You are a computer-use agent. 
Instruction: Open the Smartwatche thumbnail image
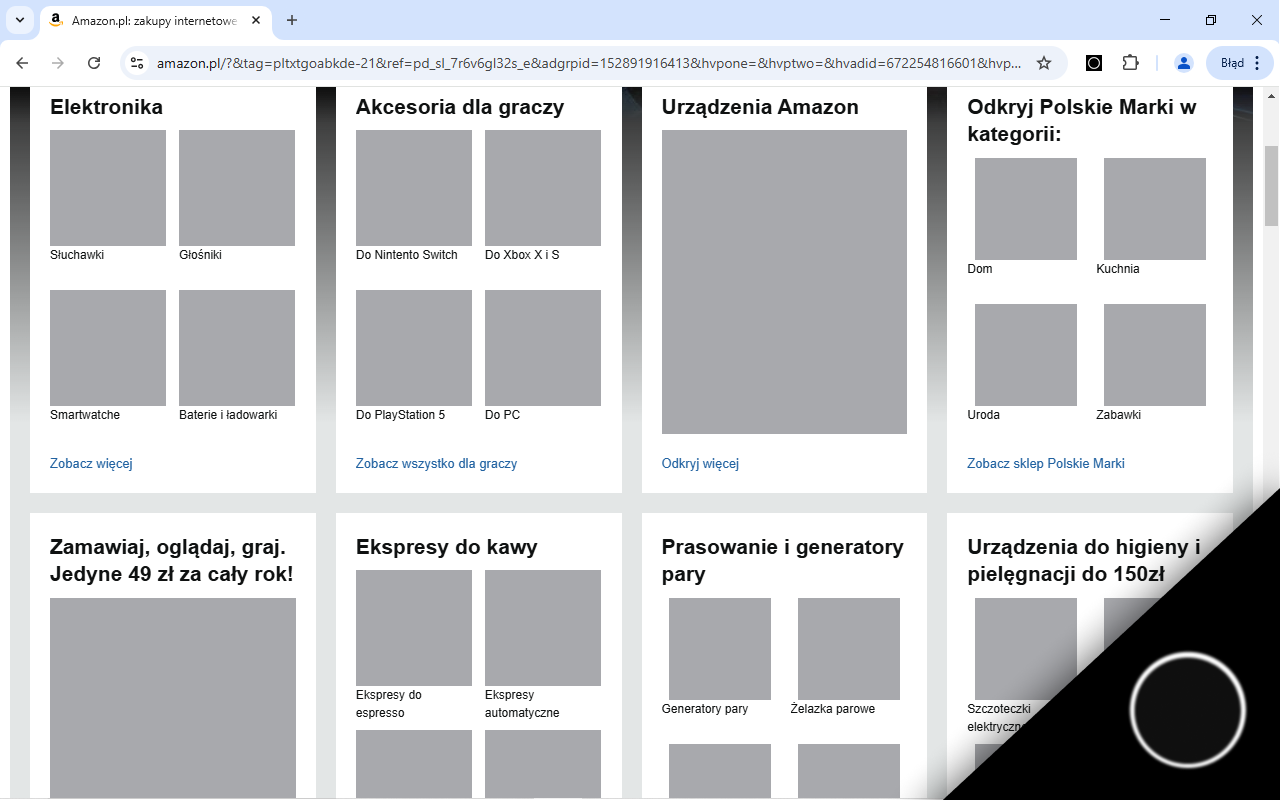point(108,348)
